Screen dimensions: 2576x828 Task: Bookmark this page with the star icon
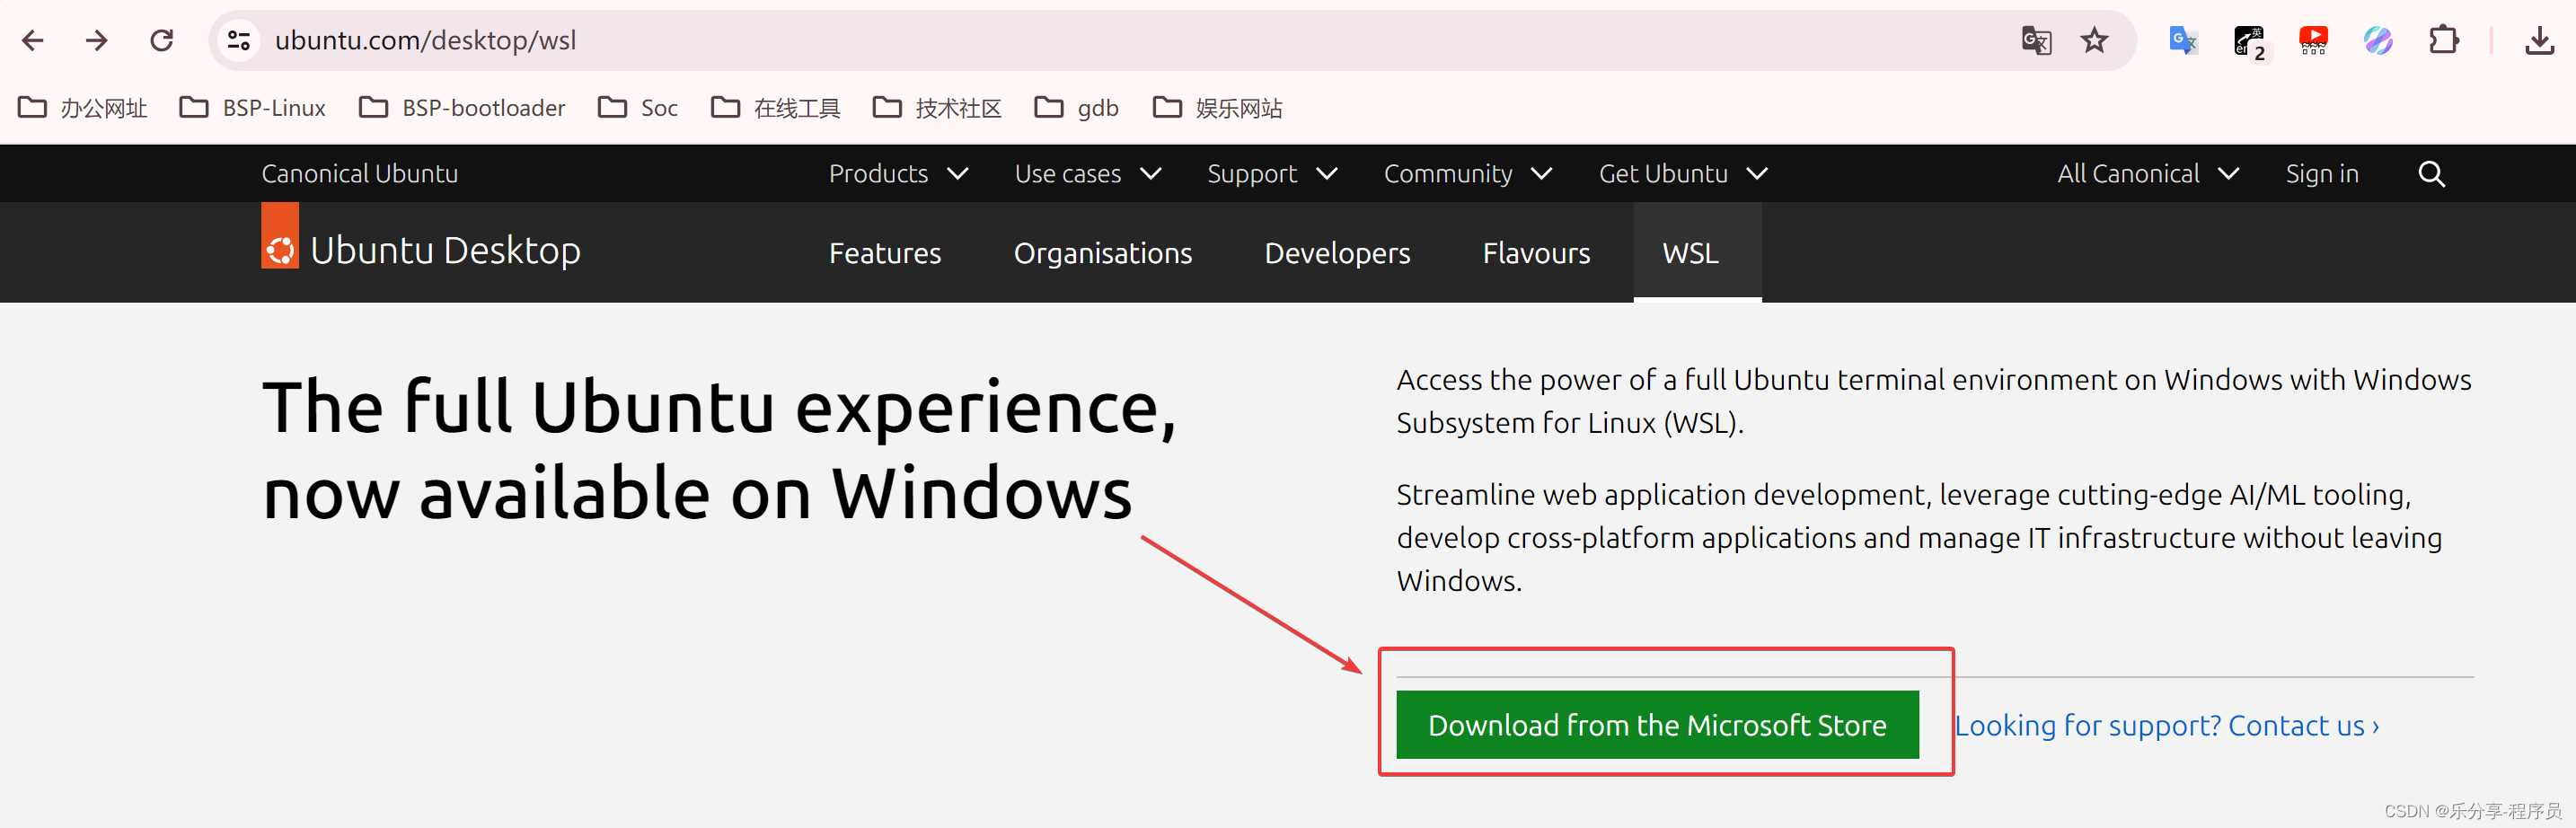pyautogui.click(x=2094, y=40)
